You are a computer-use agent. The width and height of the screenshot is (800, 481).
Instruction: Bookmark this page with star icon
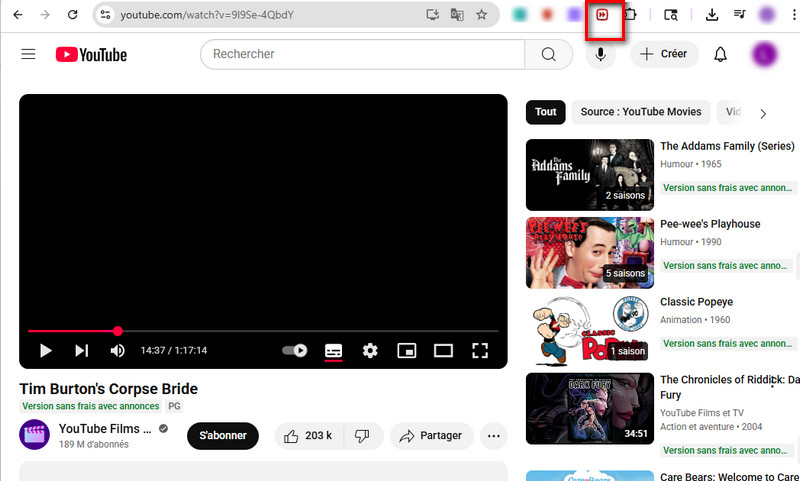(x=482, y=14)
